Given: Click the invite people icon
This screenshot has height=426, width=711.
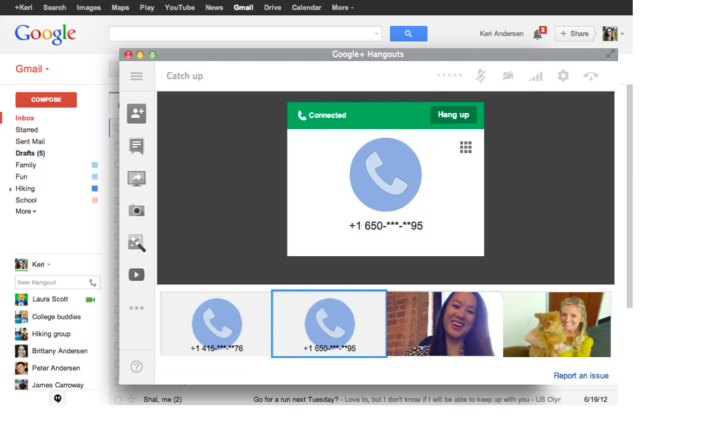Looking at the screenshot, I should click(136, 113).
